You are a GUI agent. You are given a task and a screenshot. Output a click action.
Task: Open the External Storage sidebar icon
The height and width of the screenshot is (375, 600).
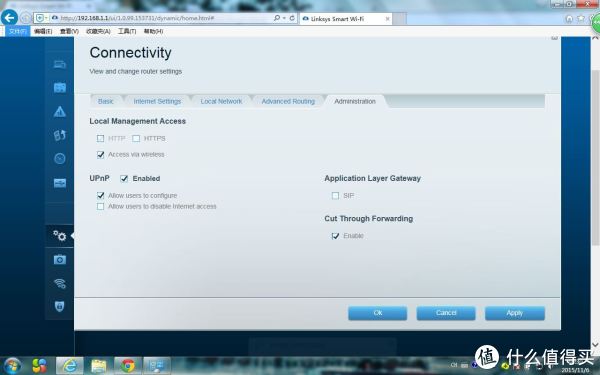pos(60,183)
